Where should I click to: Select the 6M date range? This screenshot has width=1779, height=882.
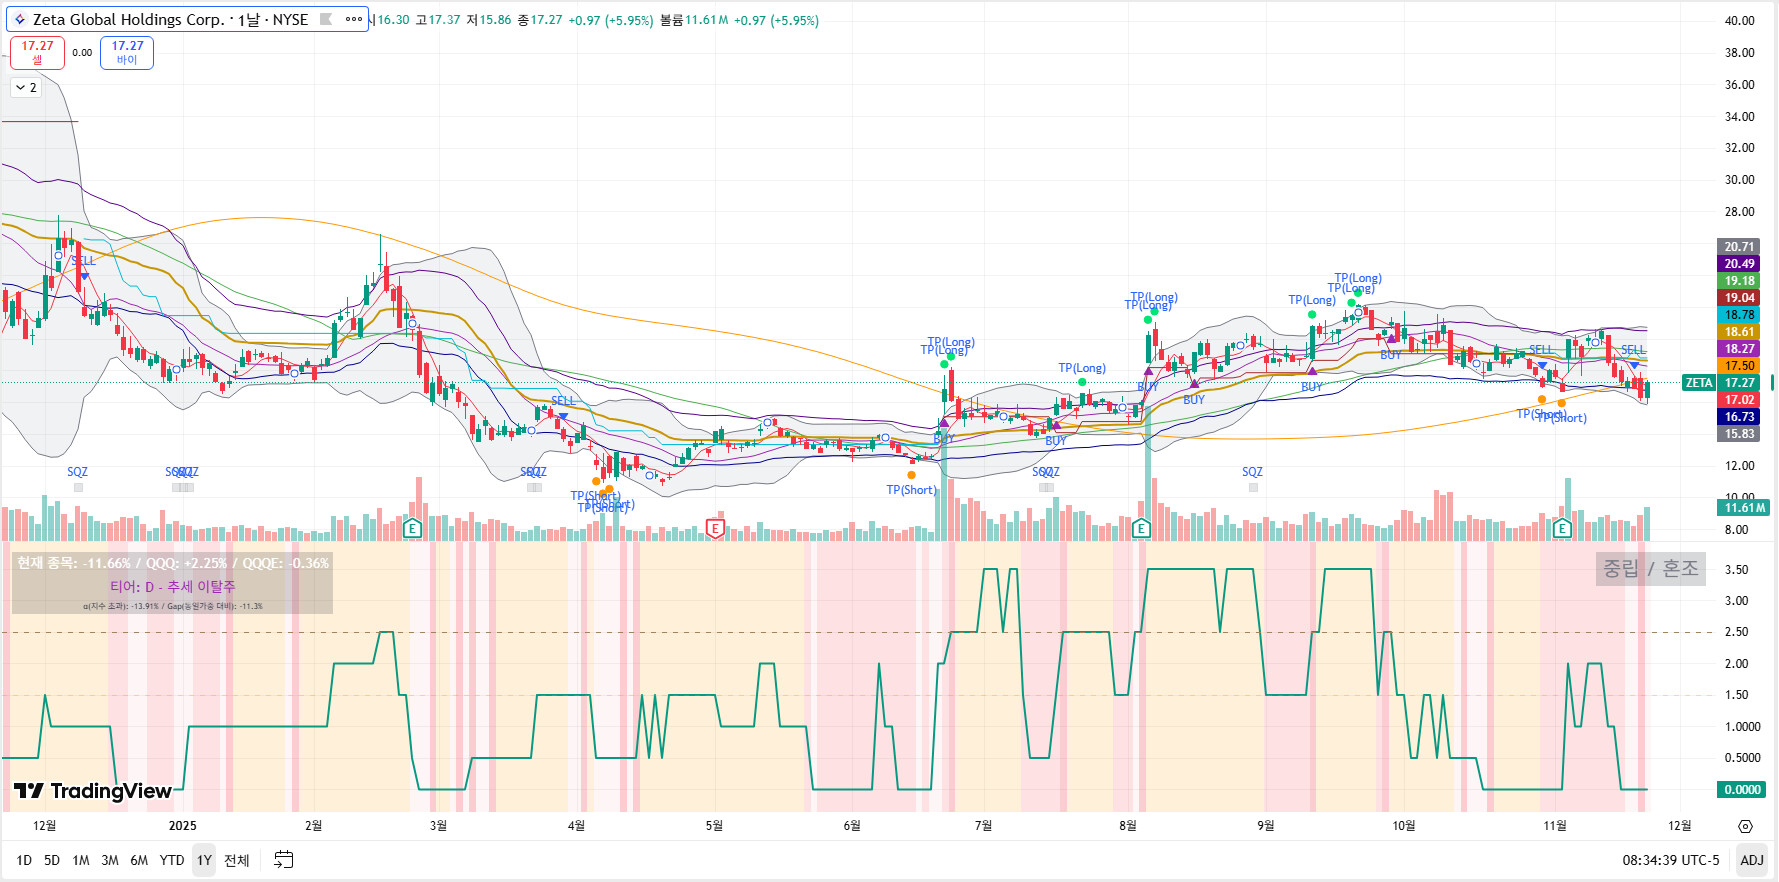[x=139, y=860]
